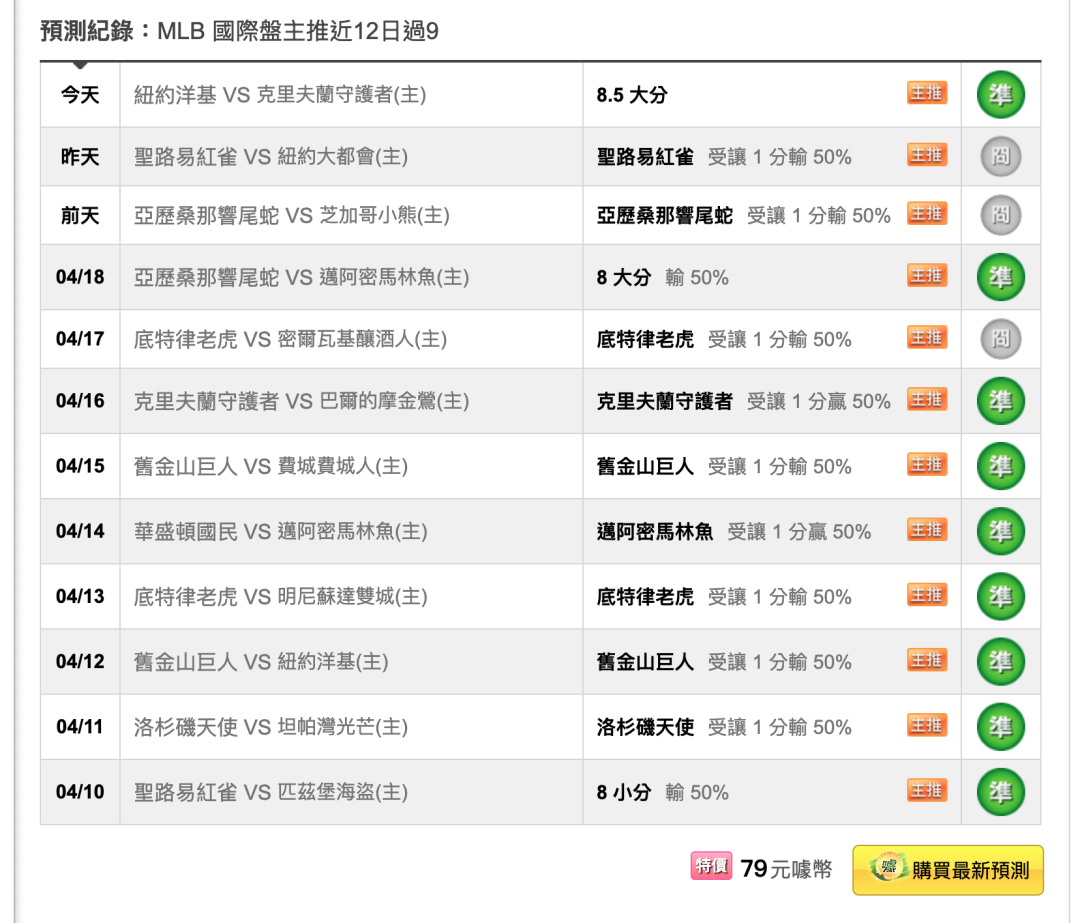Select the 洛杉磯天使 VS 坦帕灣光芒(主) matchup

[x=271, y=727]
